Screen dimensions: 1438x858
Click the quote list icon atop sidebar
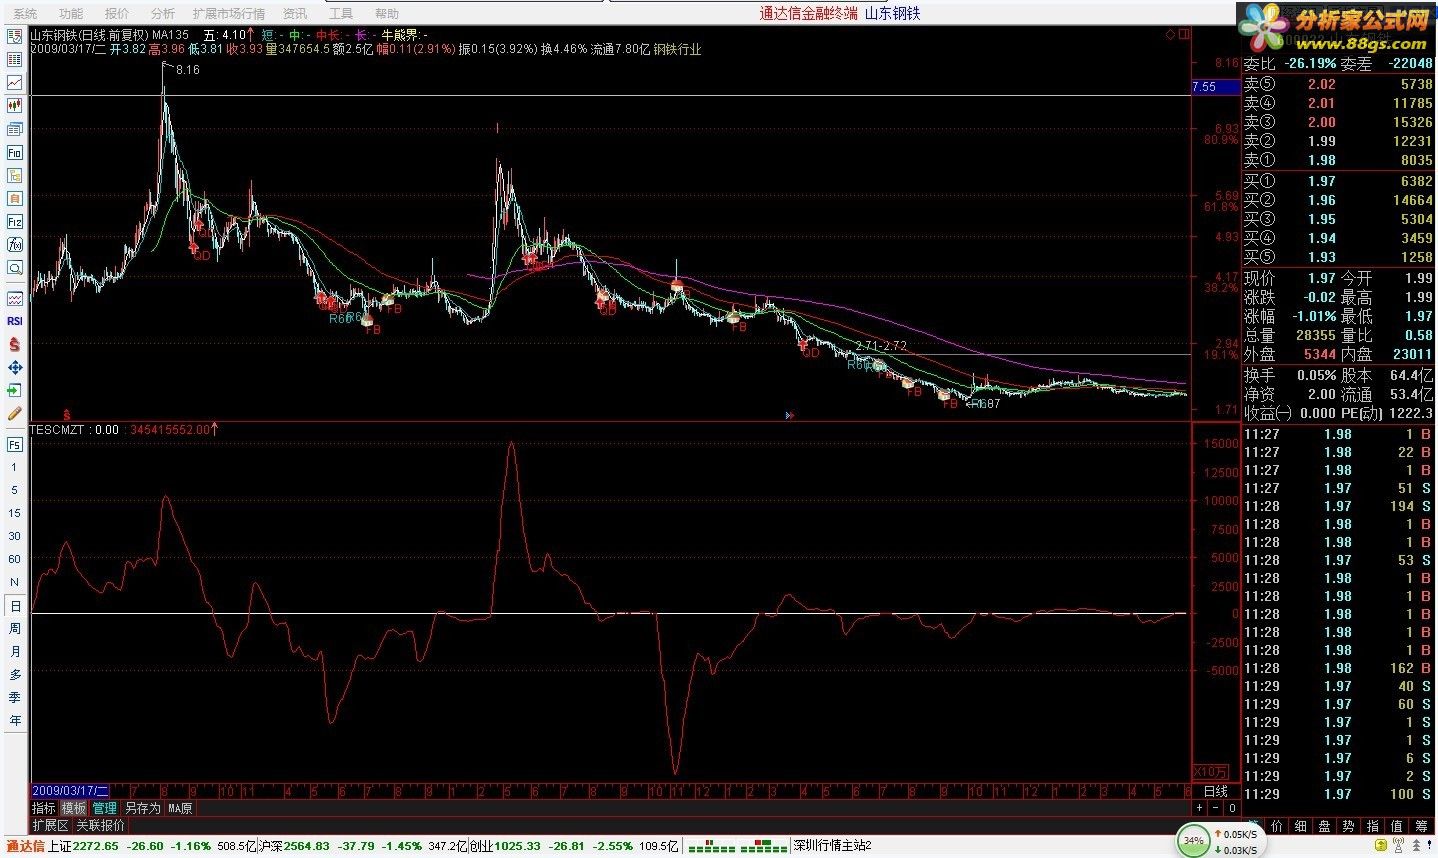(15, 37)
